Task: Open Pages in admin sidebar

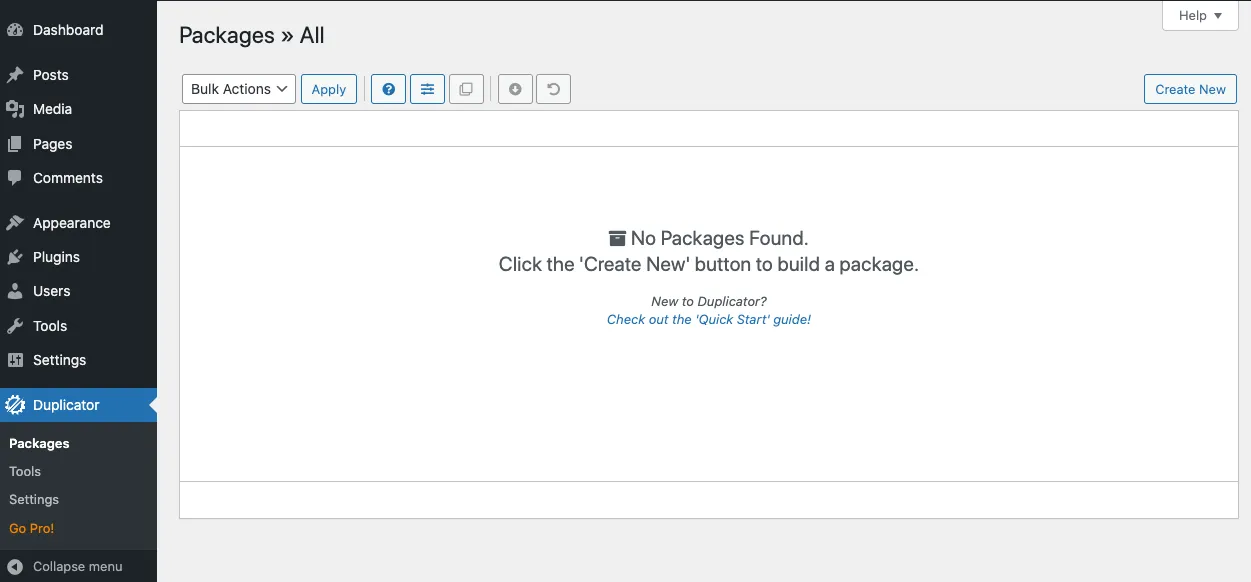Action: [78, 144]
